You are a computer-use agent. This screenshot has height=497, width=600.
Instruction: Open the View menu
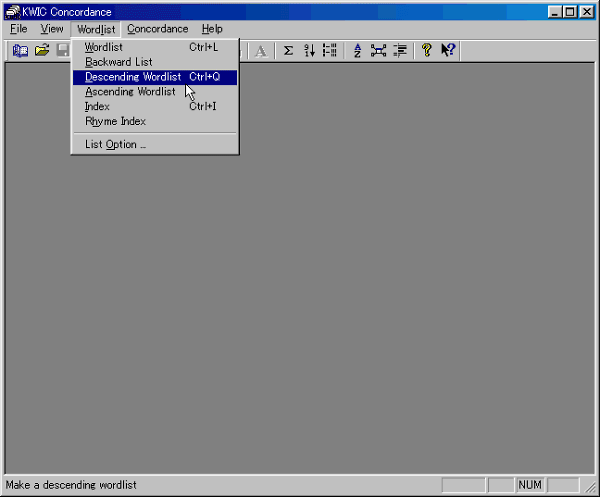(52, 29)
